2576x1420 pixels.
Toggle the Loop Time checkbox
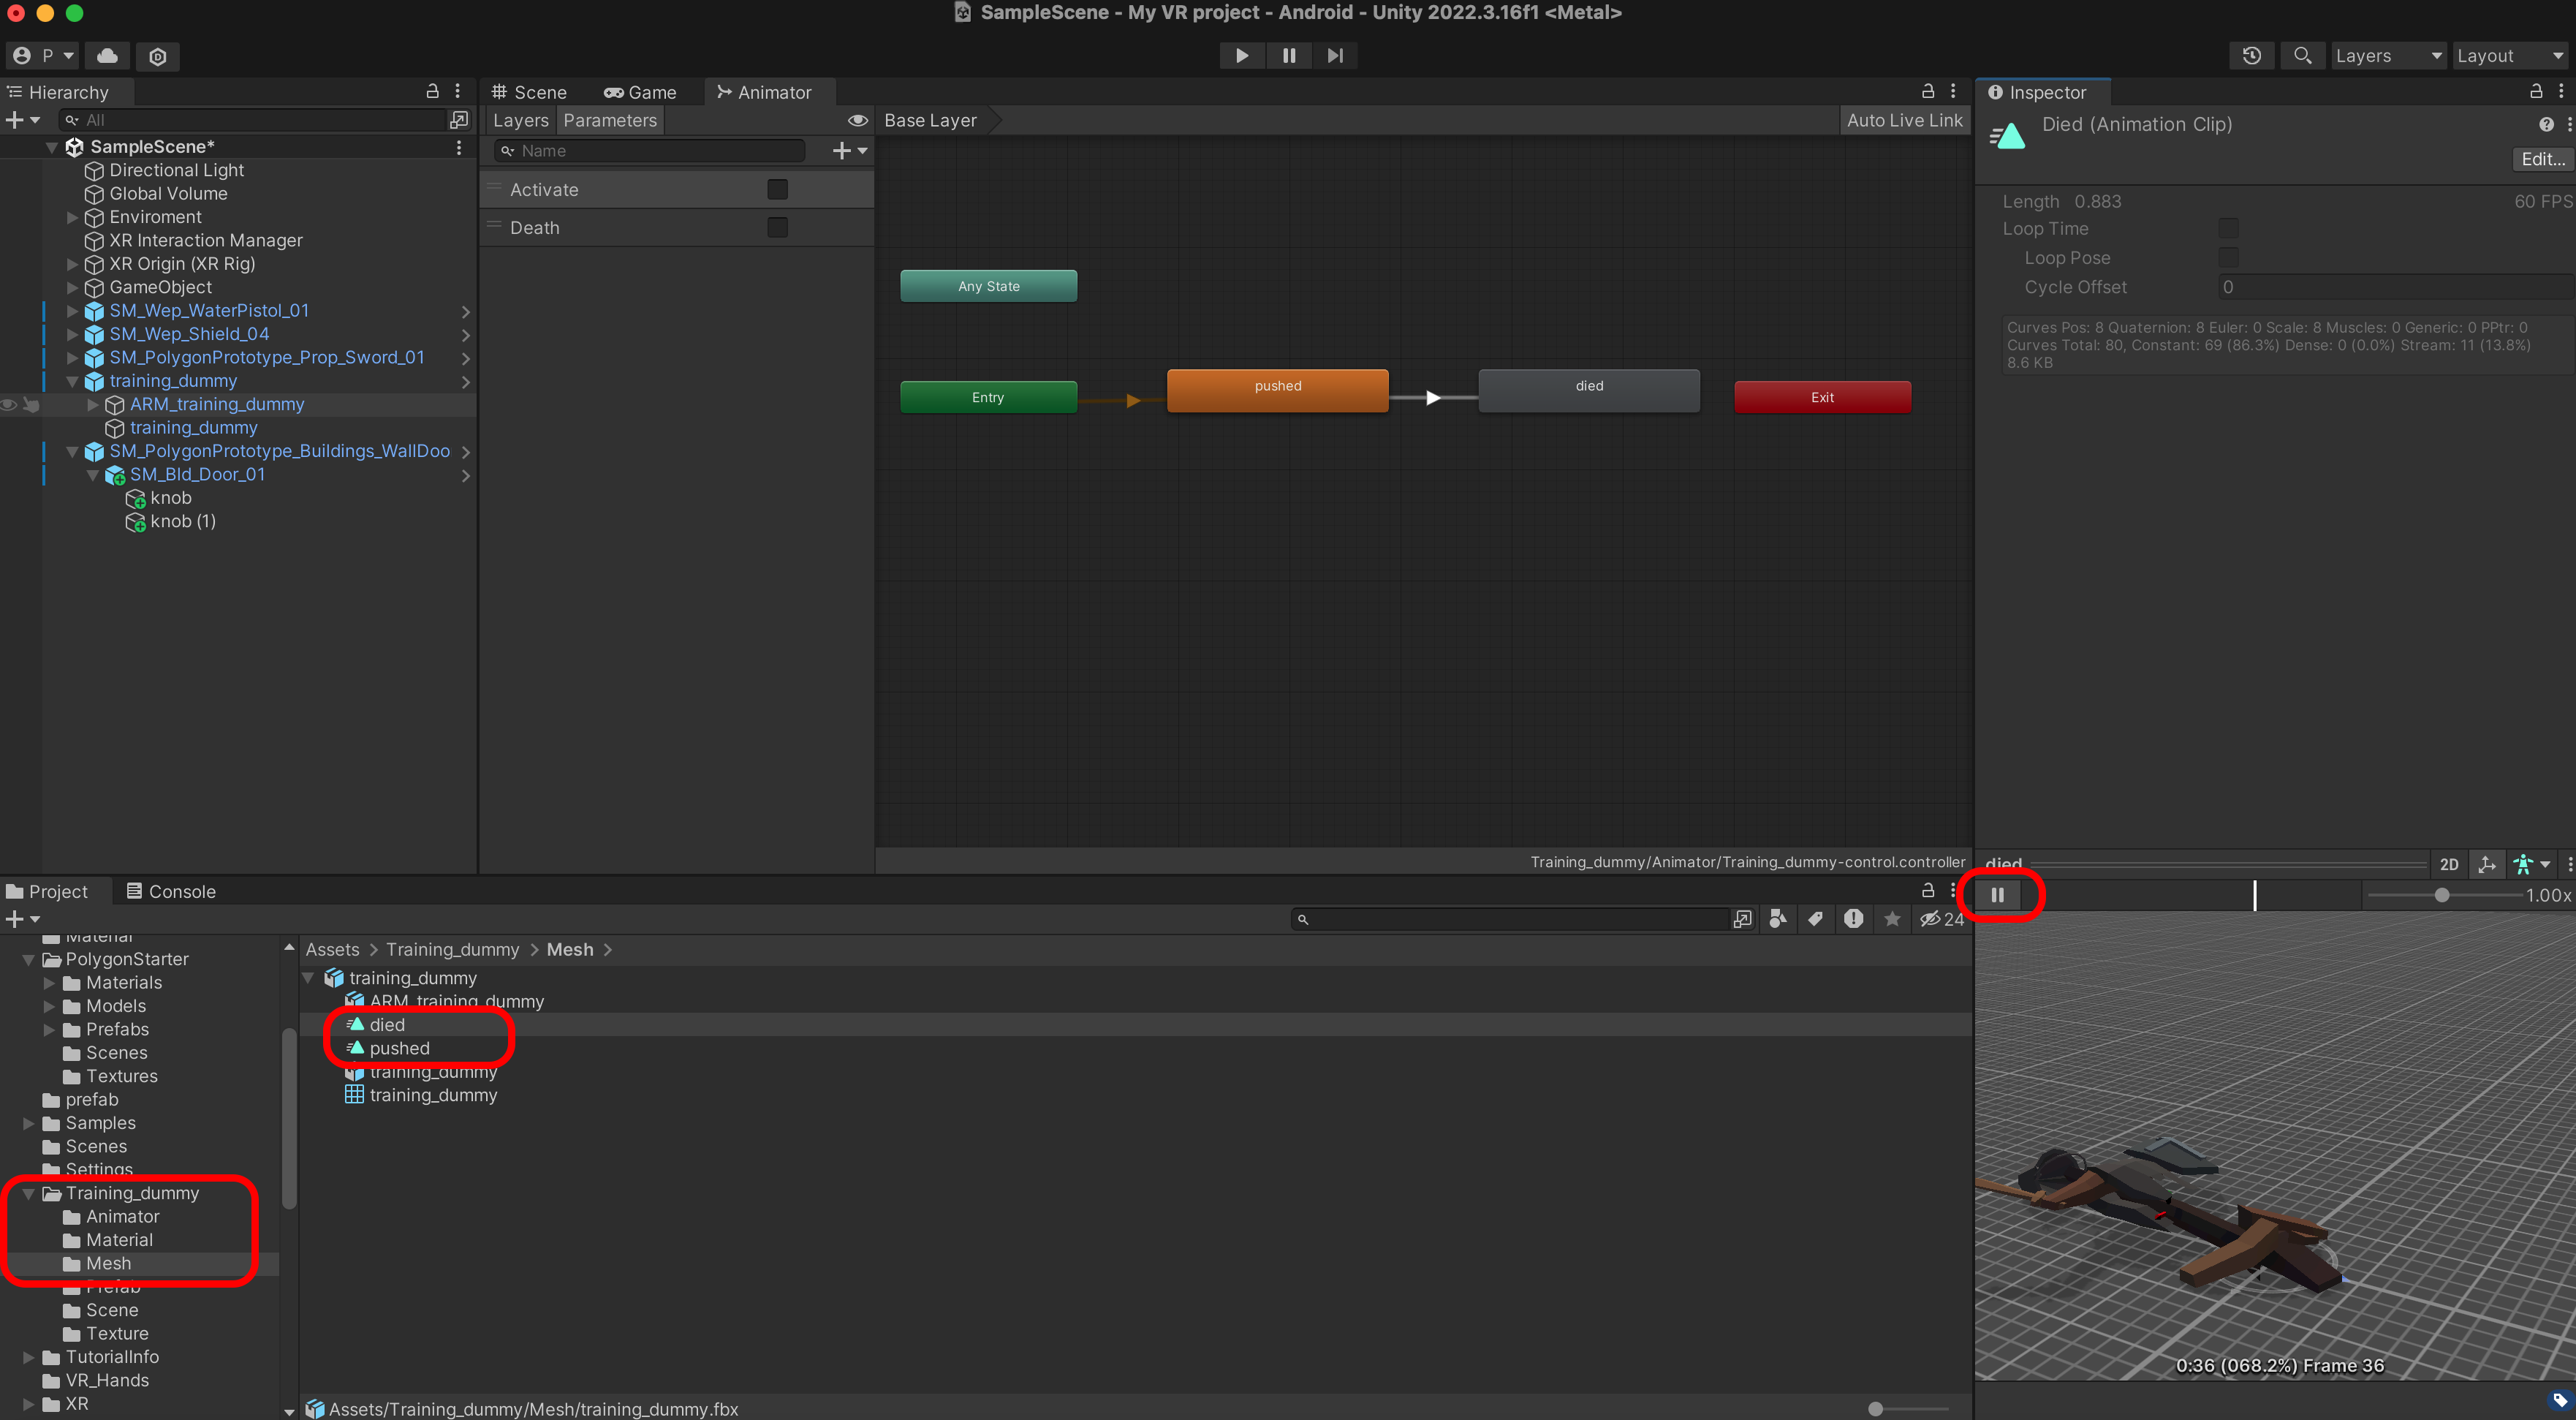(2228, 229)
